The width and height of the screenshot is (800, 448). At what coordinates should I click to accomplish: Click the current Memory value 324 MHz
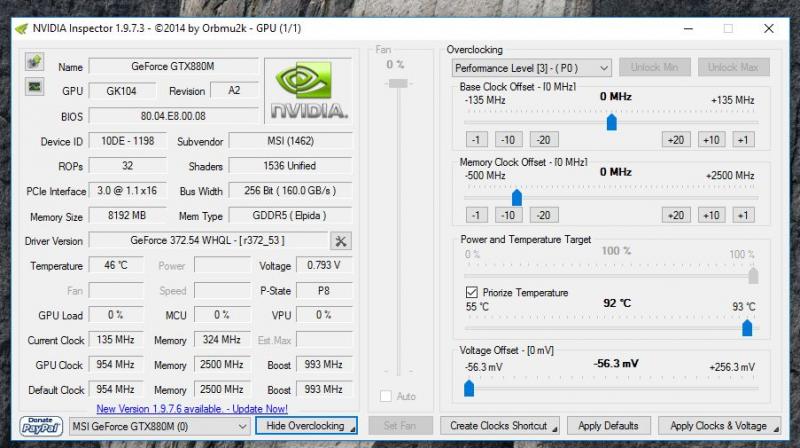coord(222,340)
